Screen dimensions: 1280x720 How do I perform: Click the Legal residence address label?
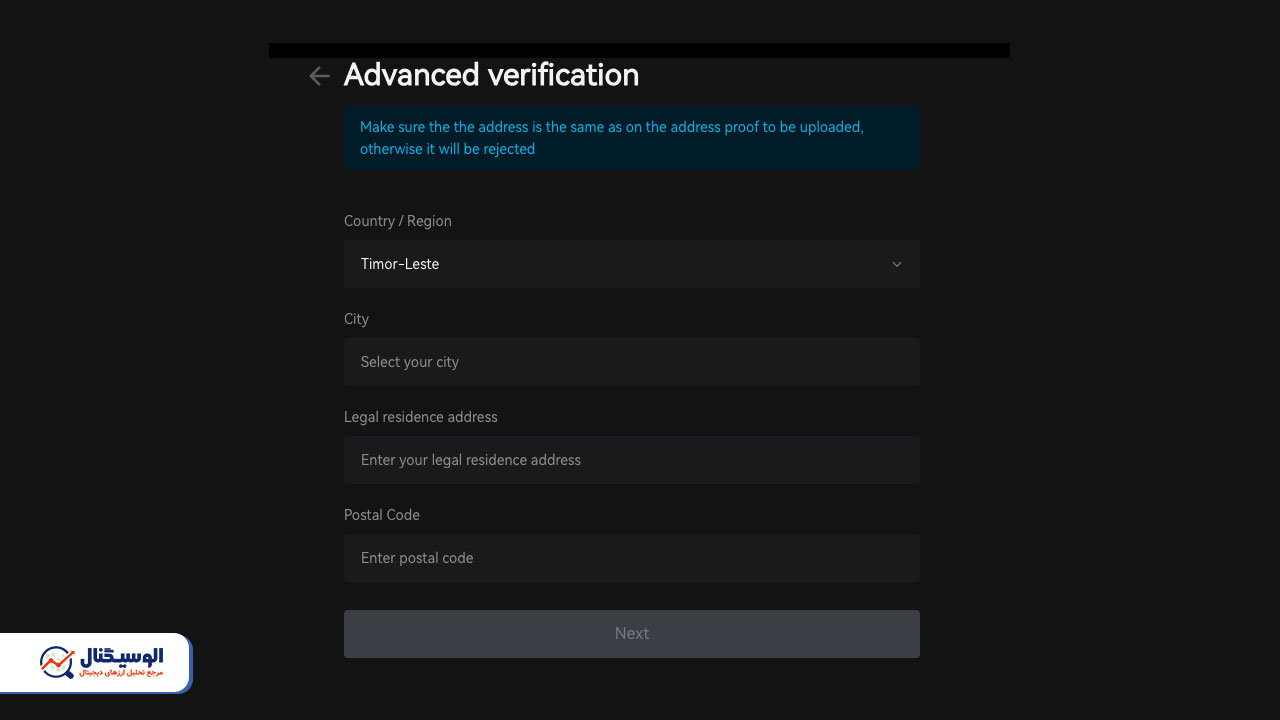pyautogui.click(x=420, y=417)
